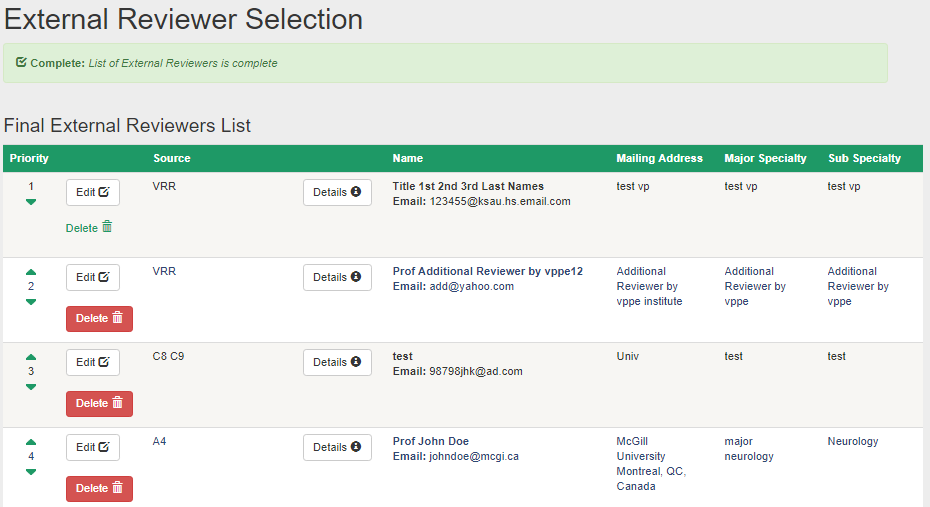The image size is (930, 507).
Task: Edit the Title 1st 2nd 3rd reviewer
Action: click(93, 192)
